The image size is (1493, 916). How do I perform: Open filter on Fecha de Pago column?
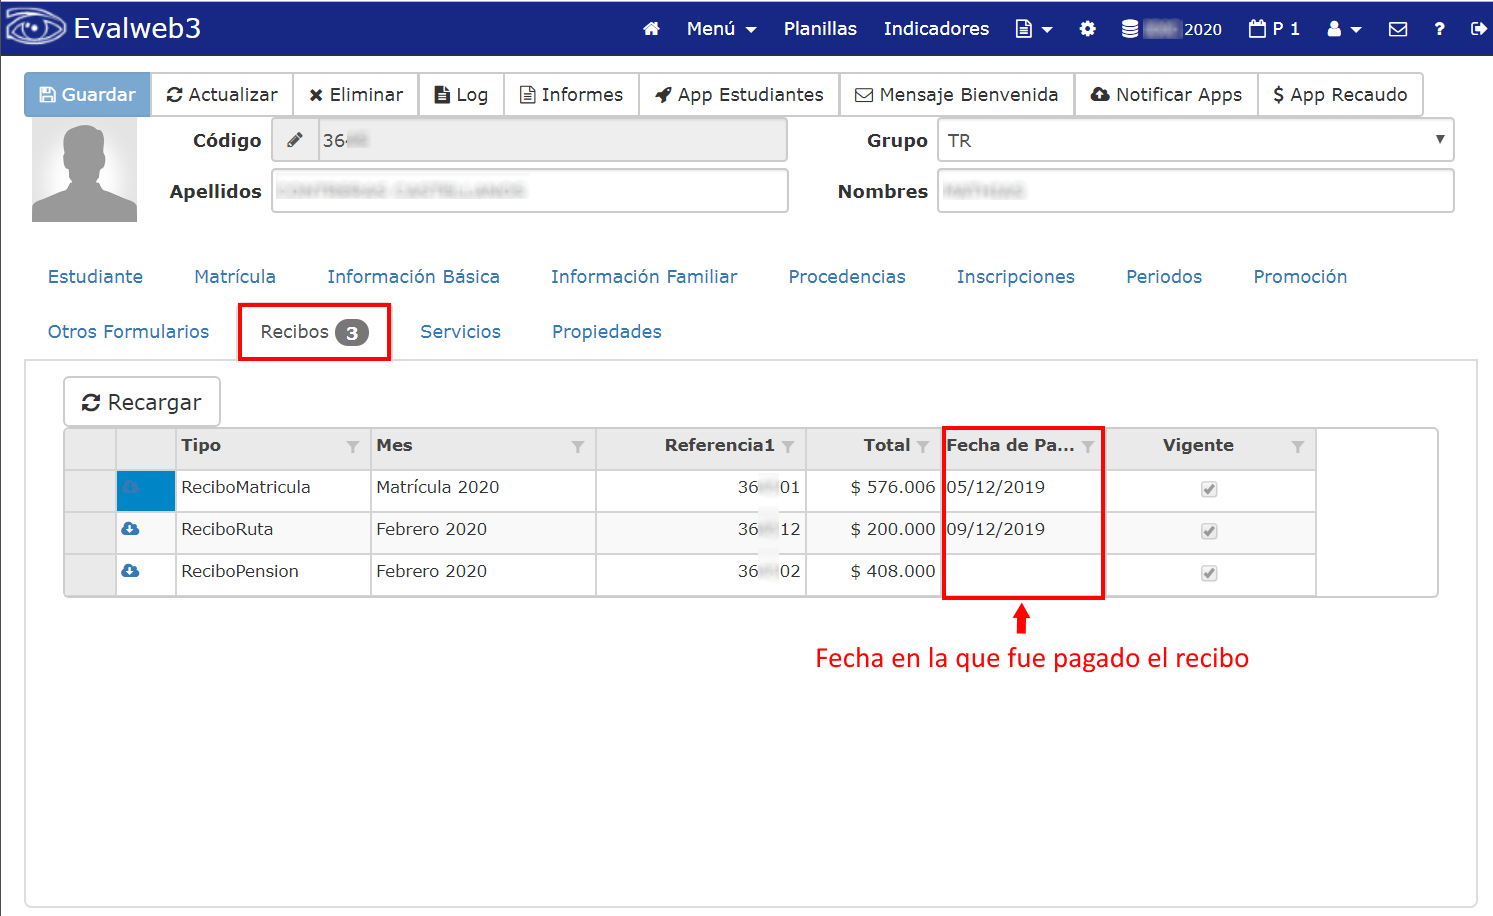[x=1088, y=447]
